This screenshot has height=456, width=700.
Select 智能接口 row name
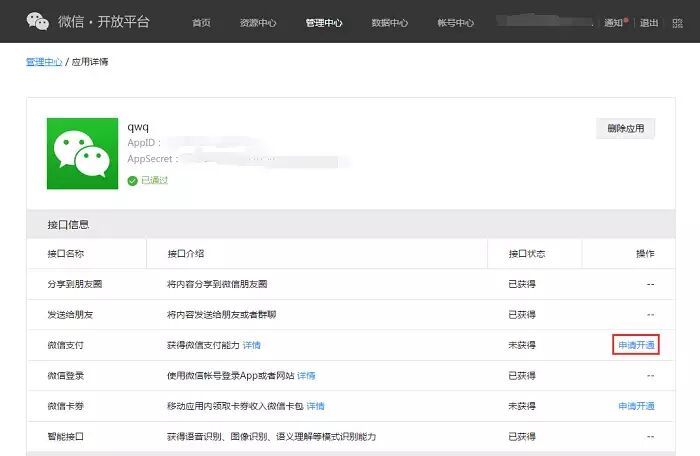pyautogui.click(x=66, y=436)
